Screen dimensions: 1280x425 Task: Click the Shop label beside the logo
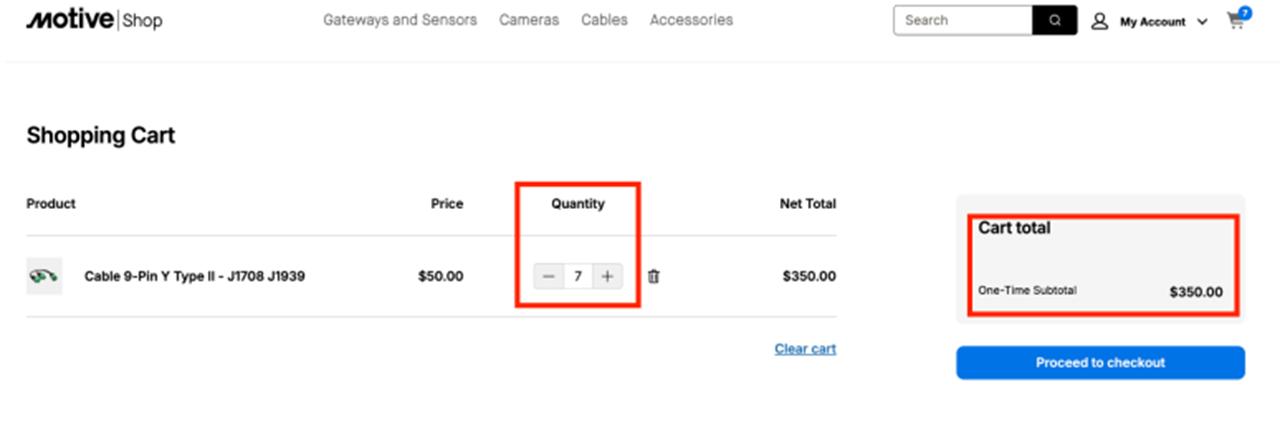coord(142,21)
